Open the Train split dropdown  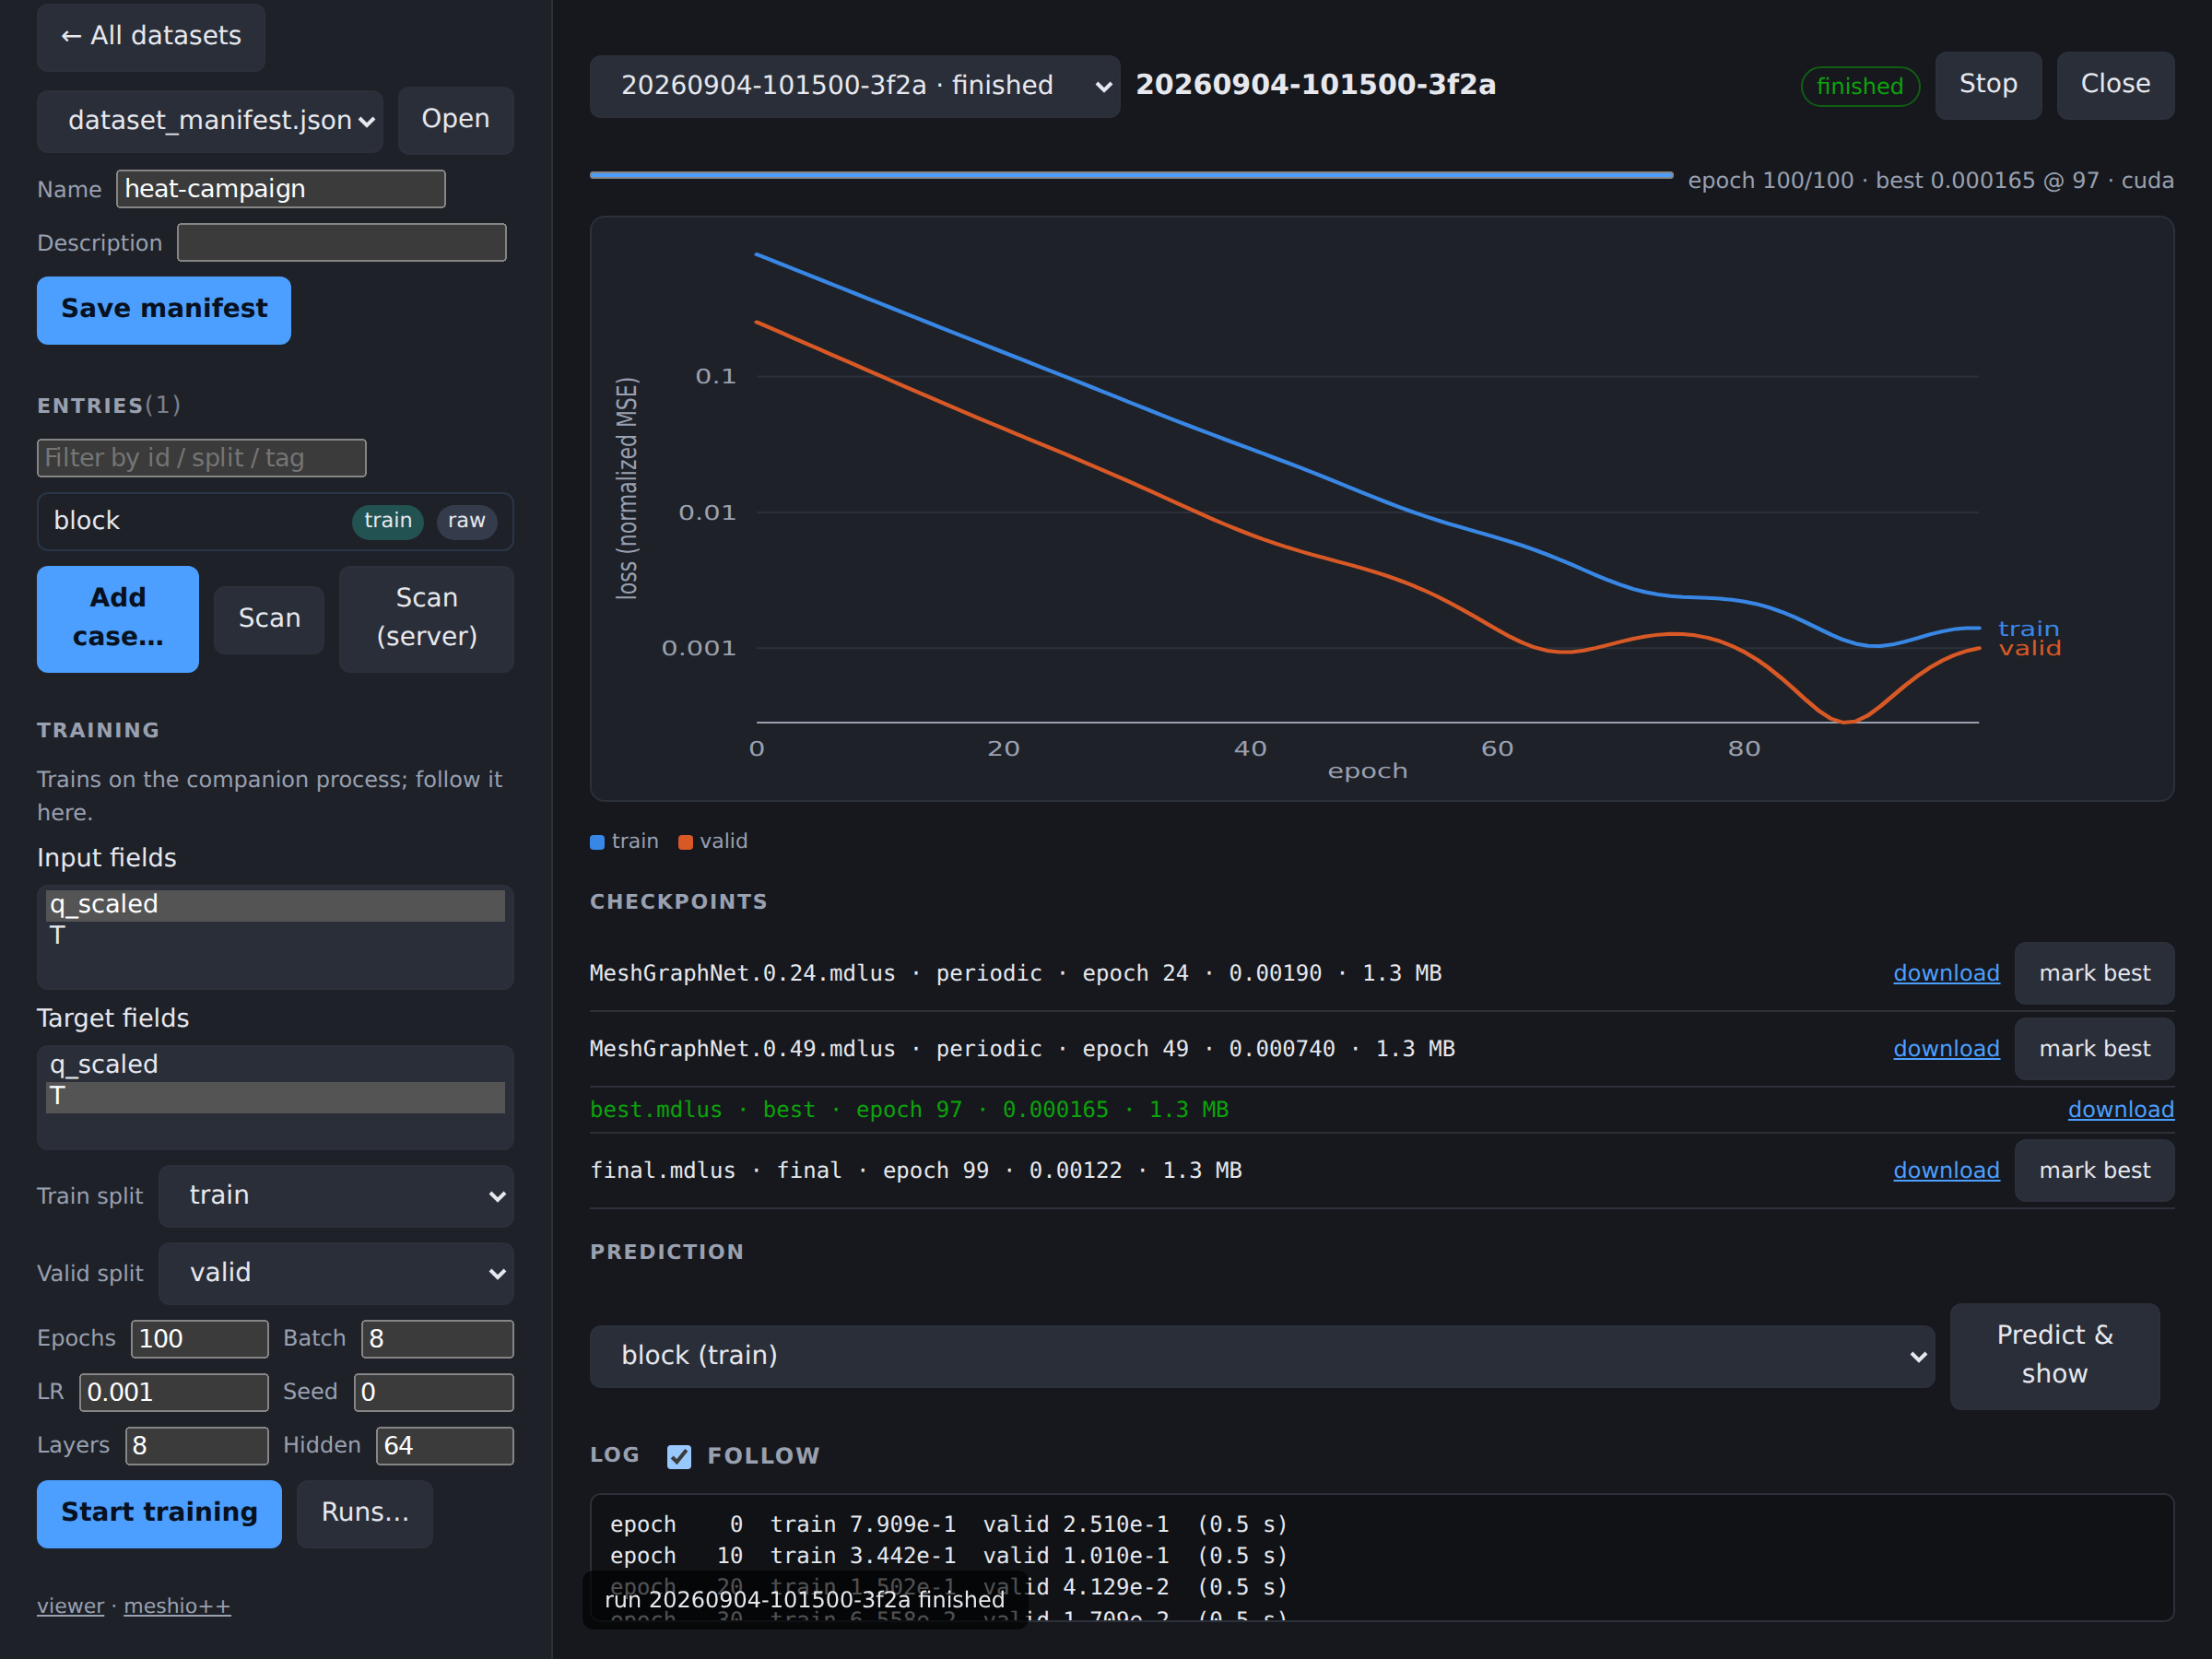coord(336,1196)
